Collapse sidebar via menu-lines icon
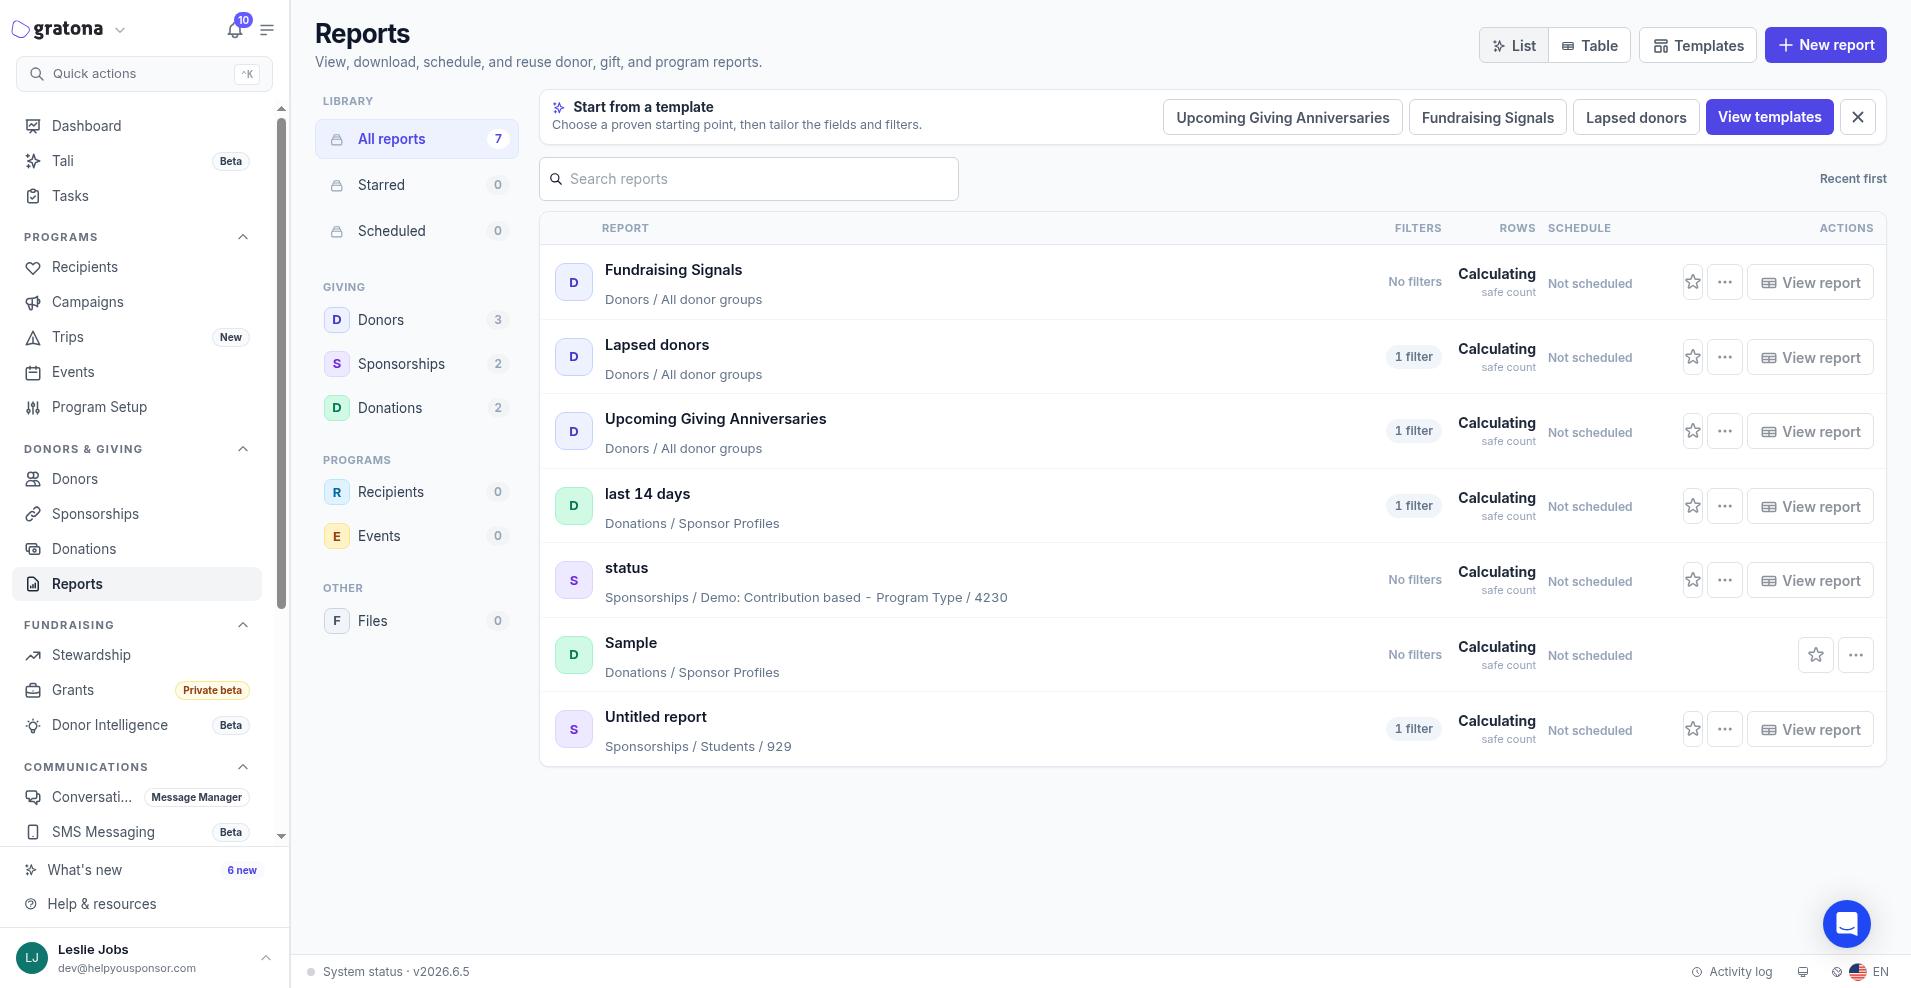 click(x=267, y=30)
